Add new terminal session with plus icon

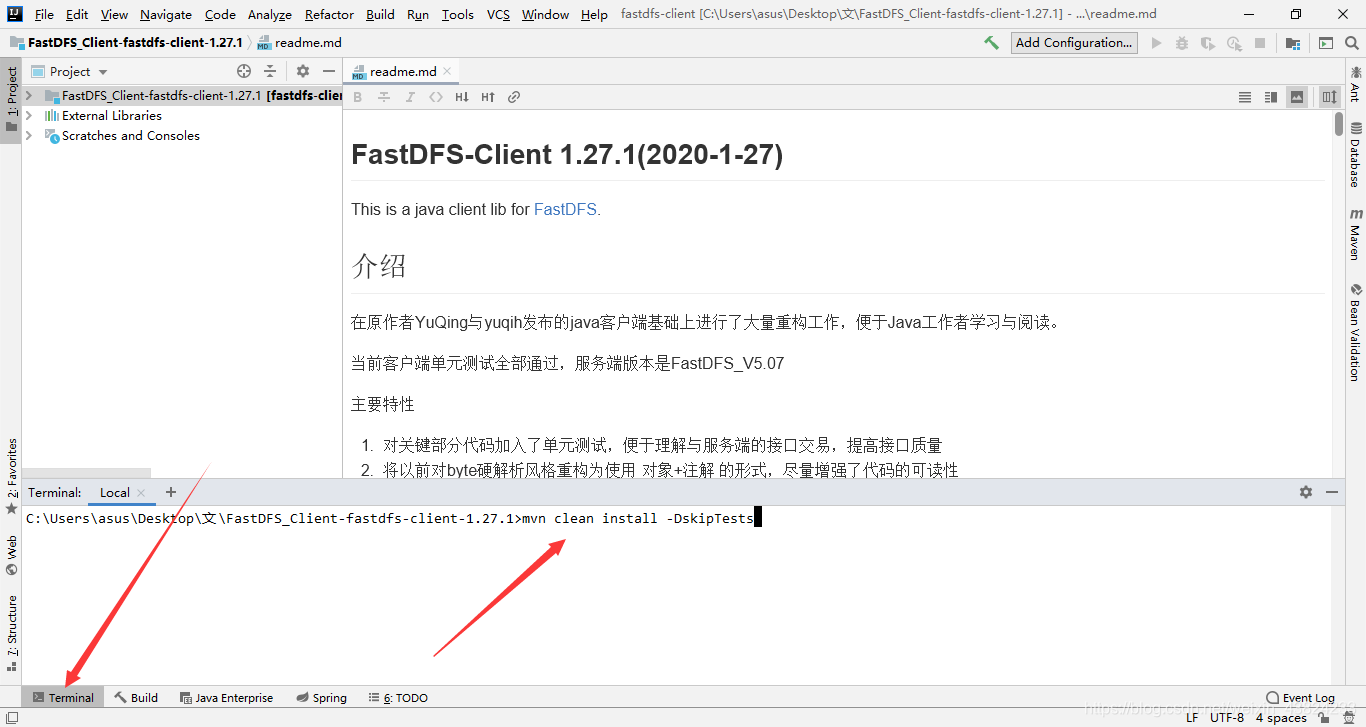tap(171, 492)
